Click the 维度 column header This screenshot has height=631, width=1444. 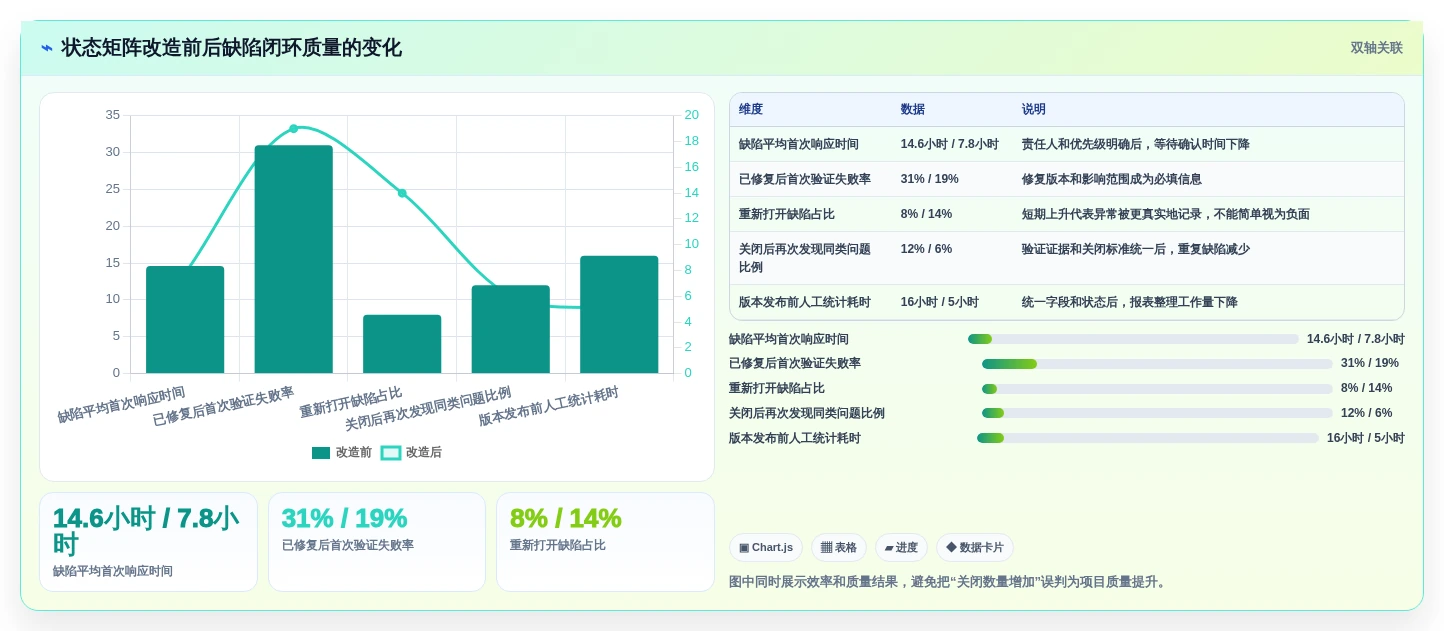(751, 110)
